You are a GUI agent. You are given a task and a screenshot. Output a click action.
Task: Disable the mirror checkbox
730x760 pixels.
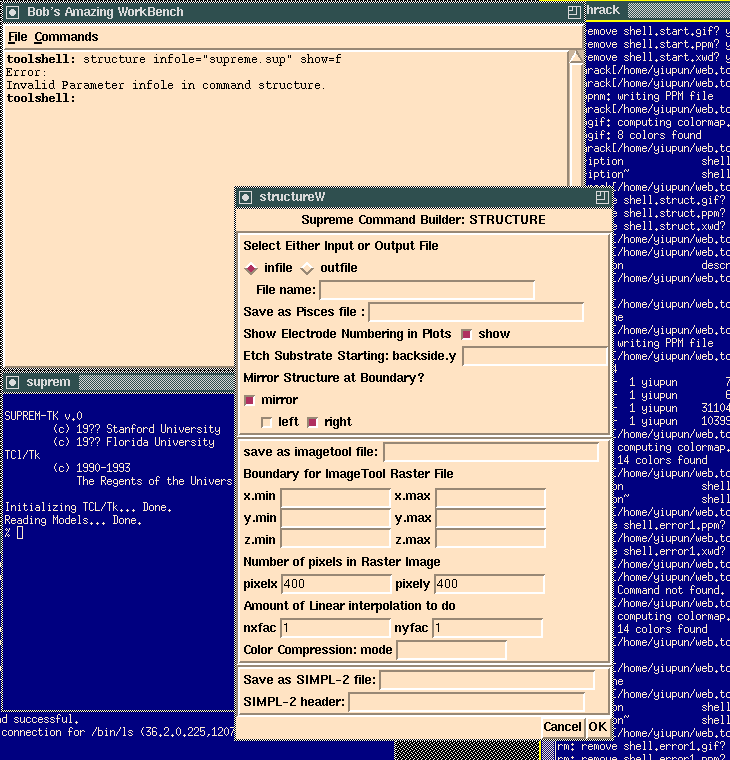point(250,400)
